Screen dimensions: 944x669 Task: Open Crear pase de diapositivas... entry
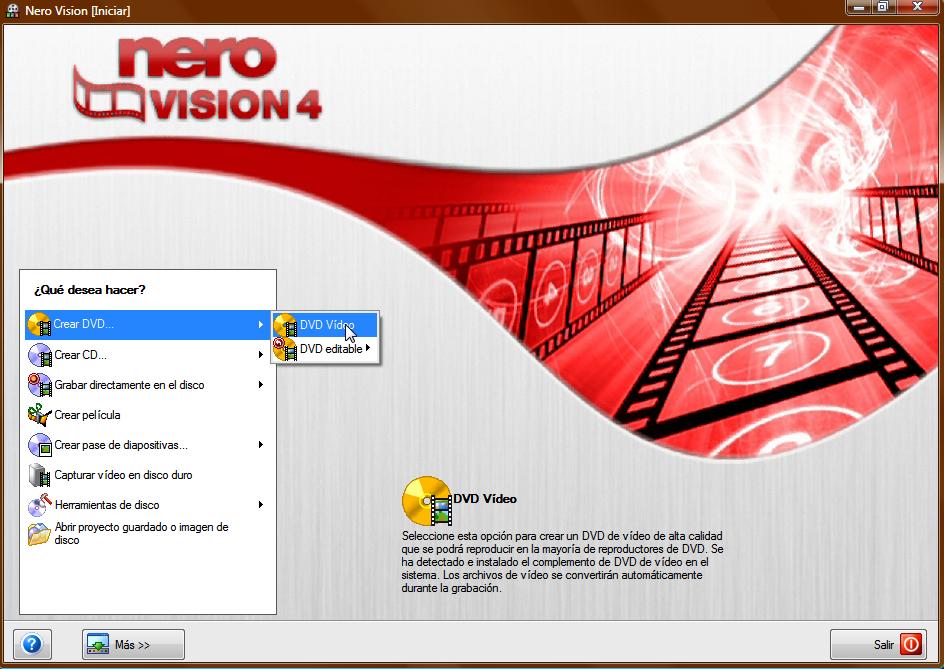coord(147,445)
